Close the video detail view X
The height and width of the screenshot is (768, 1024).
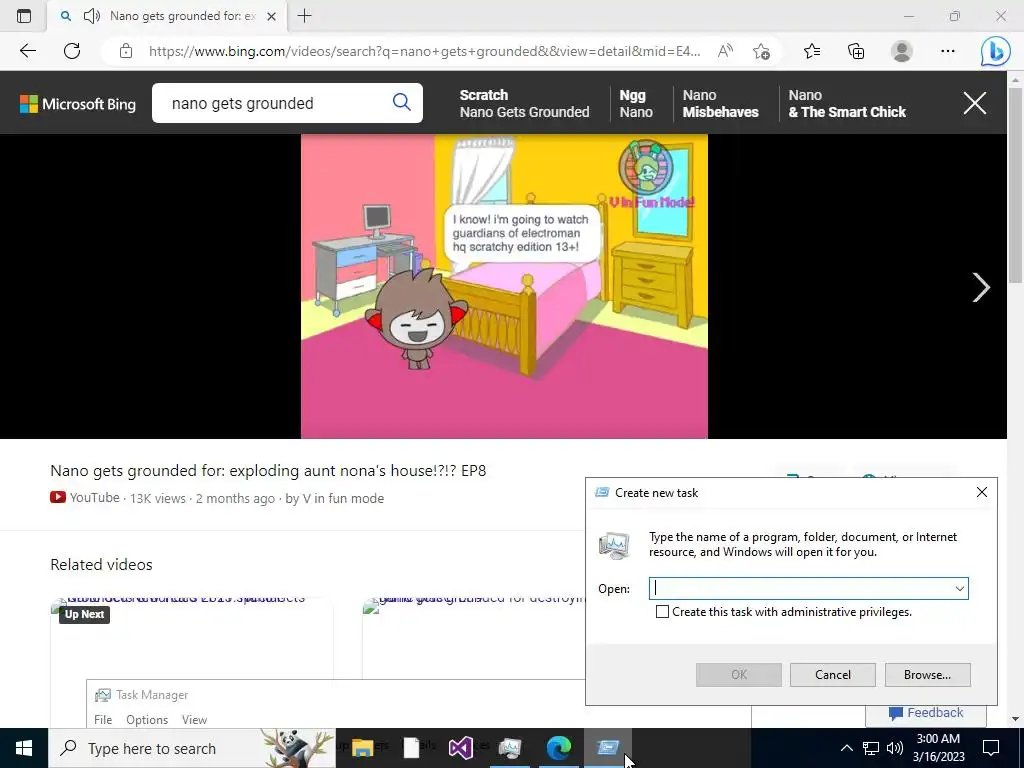[975, 103]
